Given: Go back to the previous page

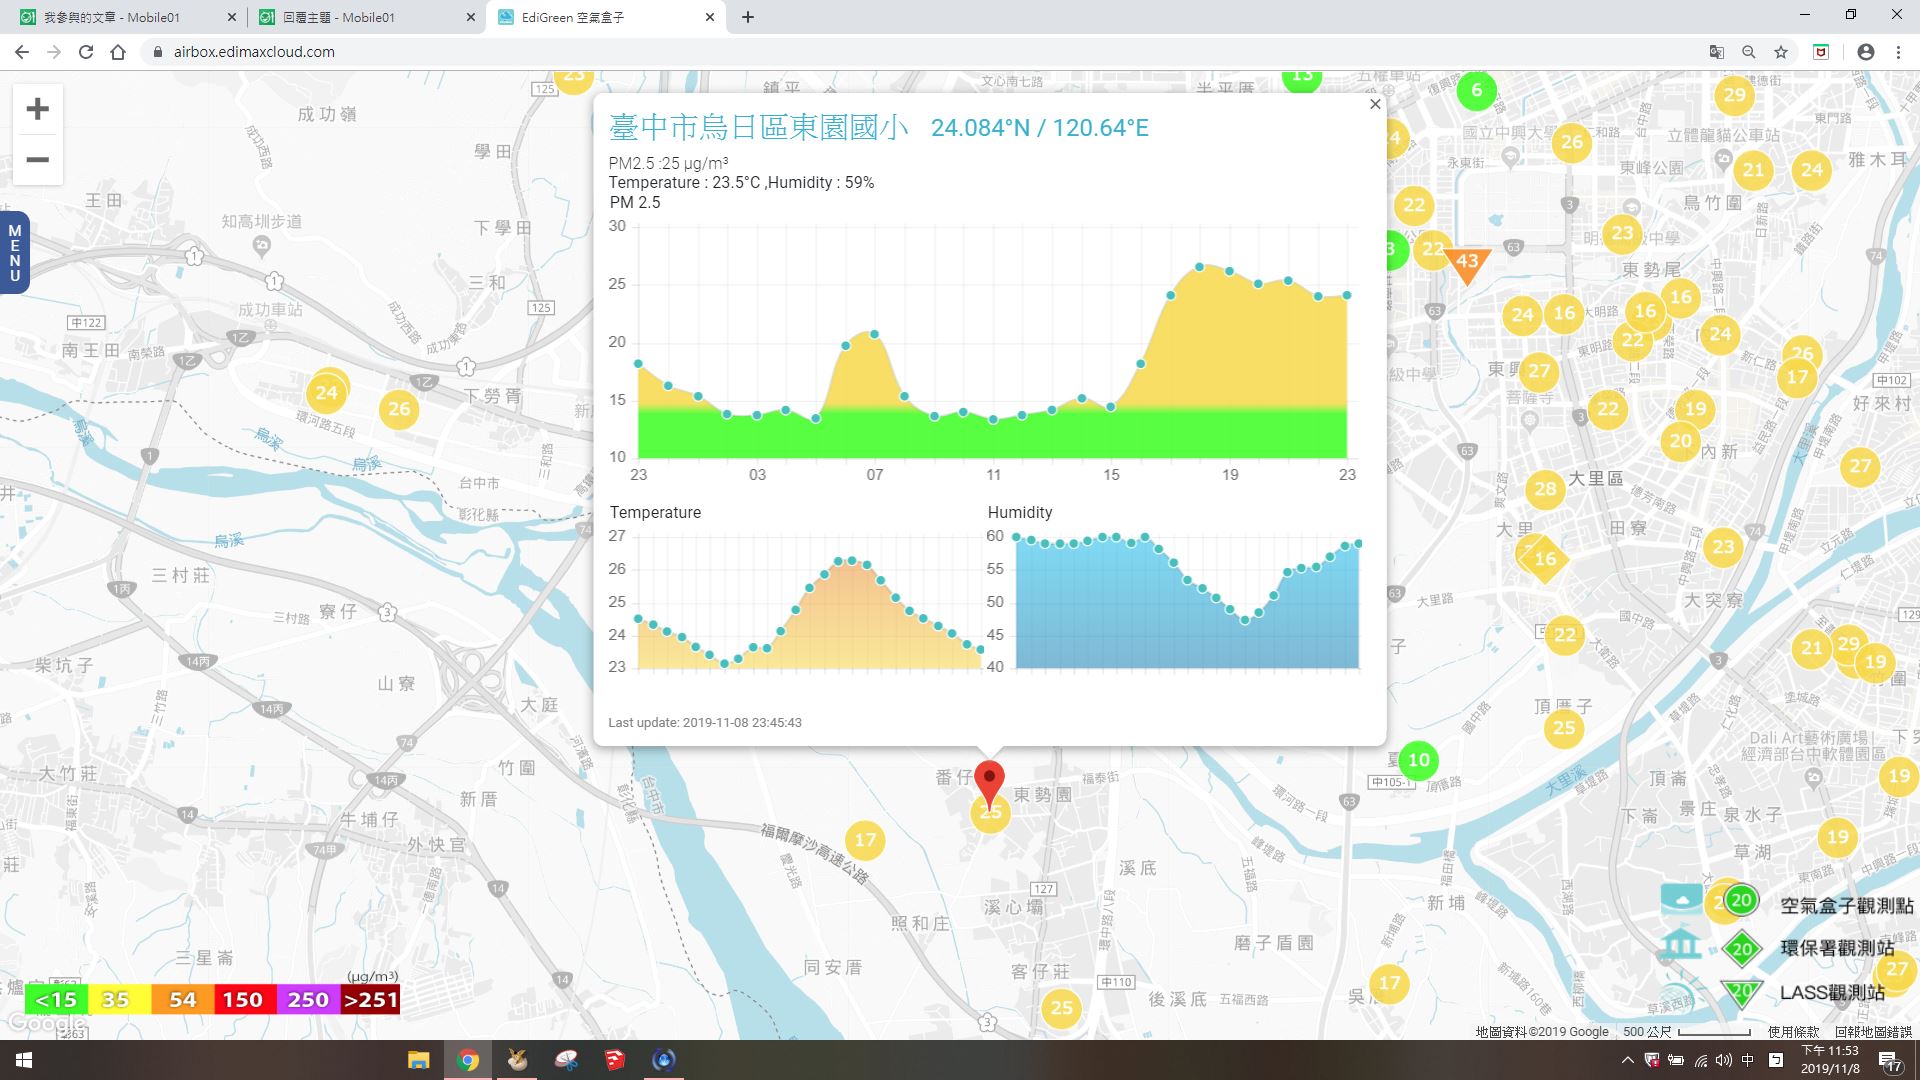Looking at the screenshot, I should coord(22,52).
